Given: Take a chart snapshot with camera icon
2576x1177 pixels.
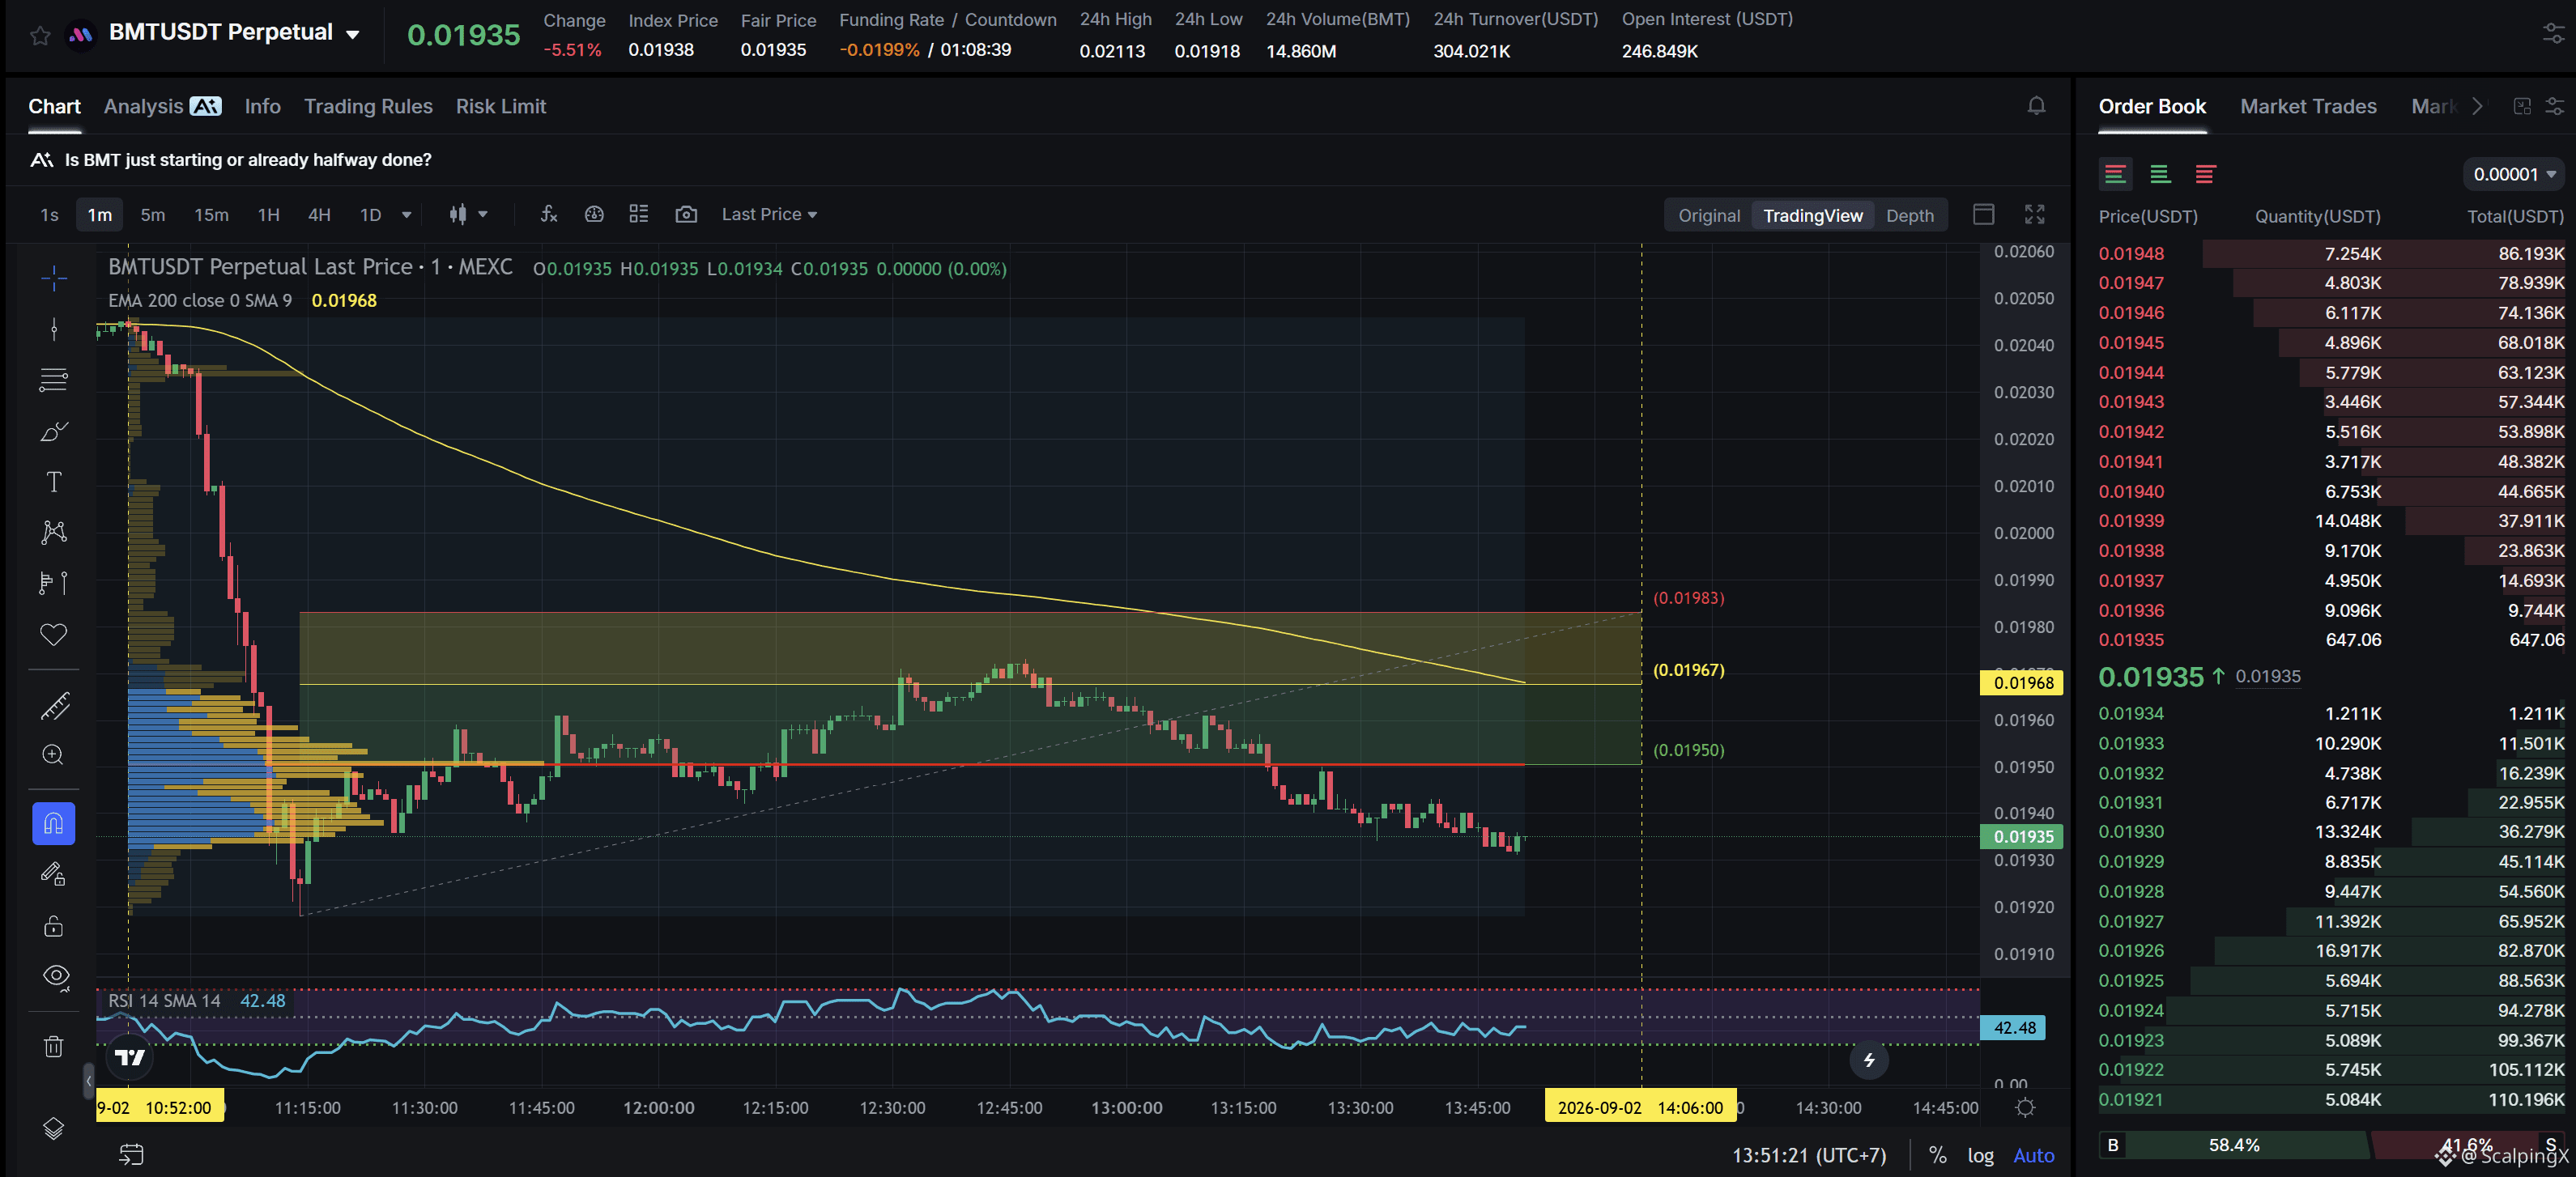Looking at the screenshot, I should click(686, 214).
